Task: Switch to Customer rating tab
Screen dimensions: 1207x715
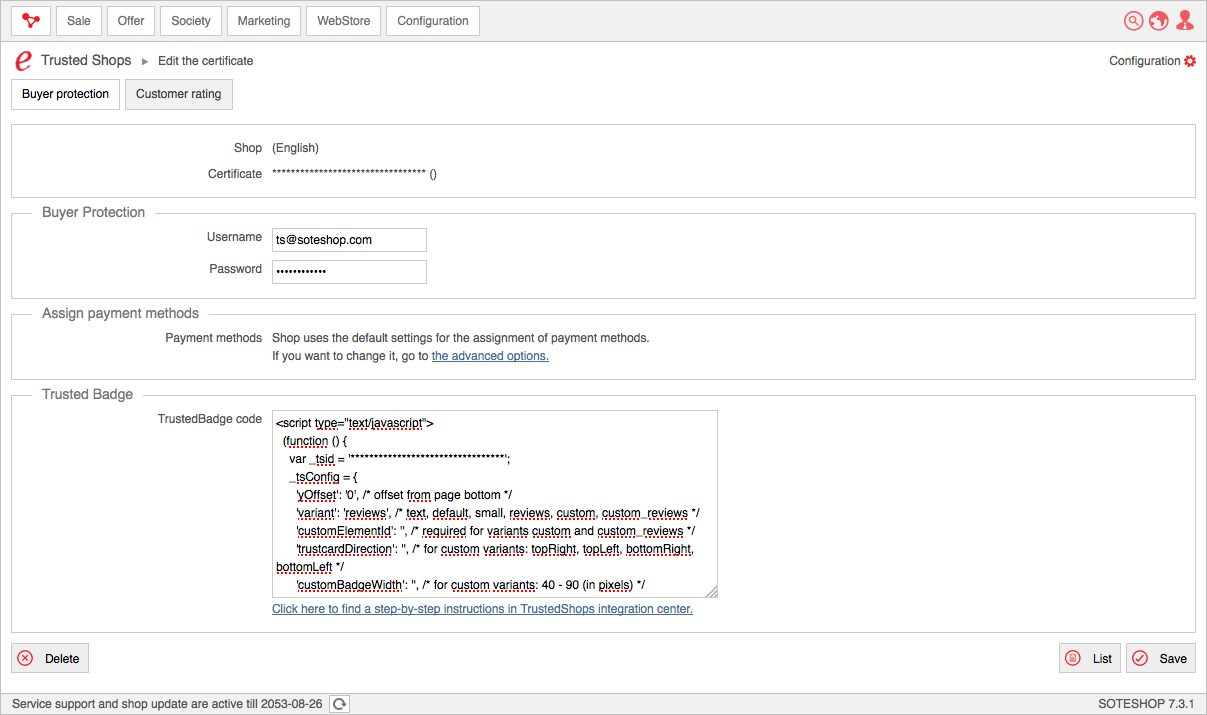Action: tap(179, 94)
